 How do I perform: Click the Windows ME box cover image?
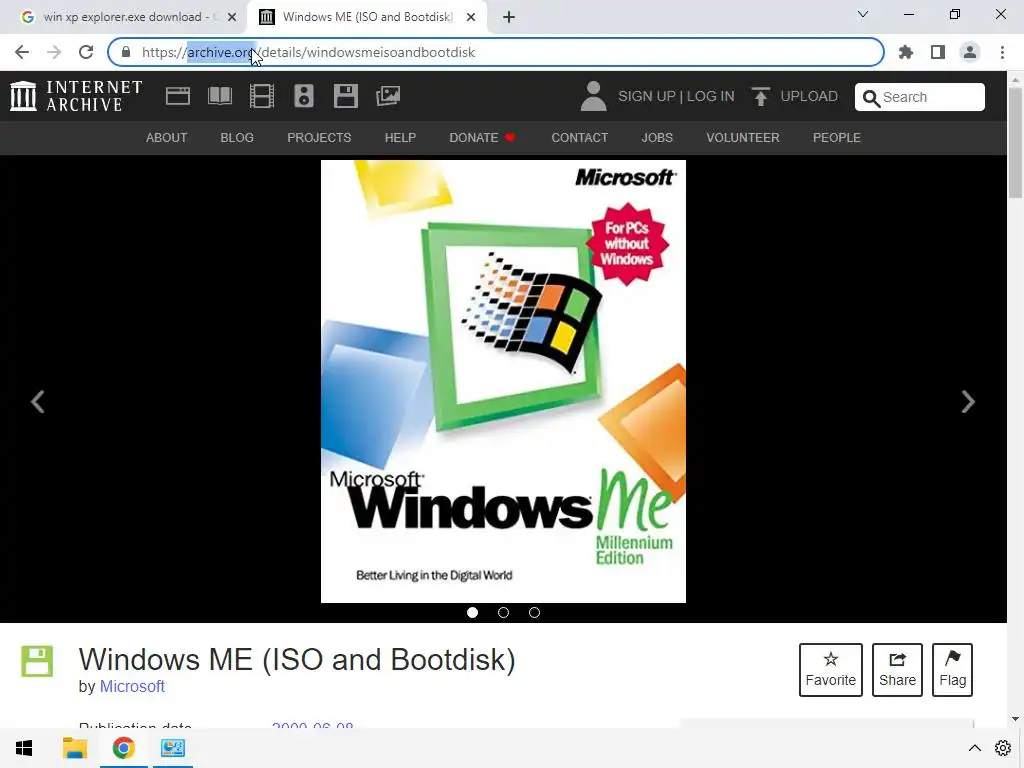coord(504,381)
